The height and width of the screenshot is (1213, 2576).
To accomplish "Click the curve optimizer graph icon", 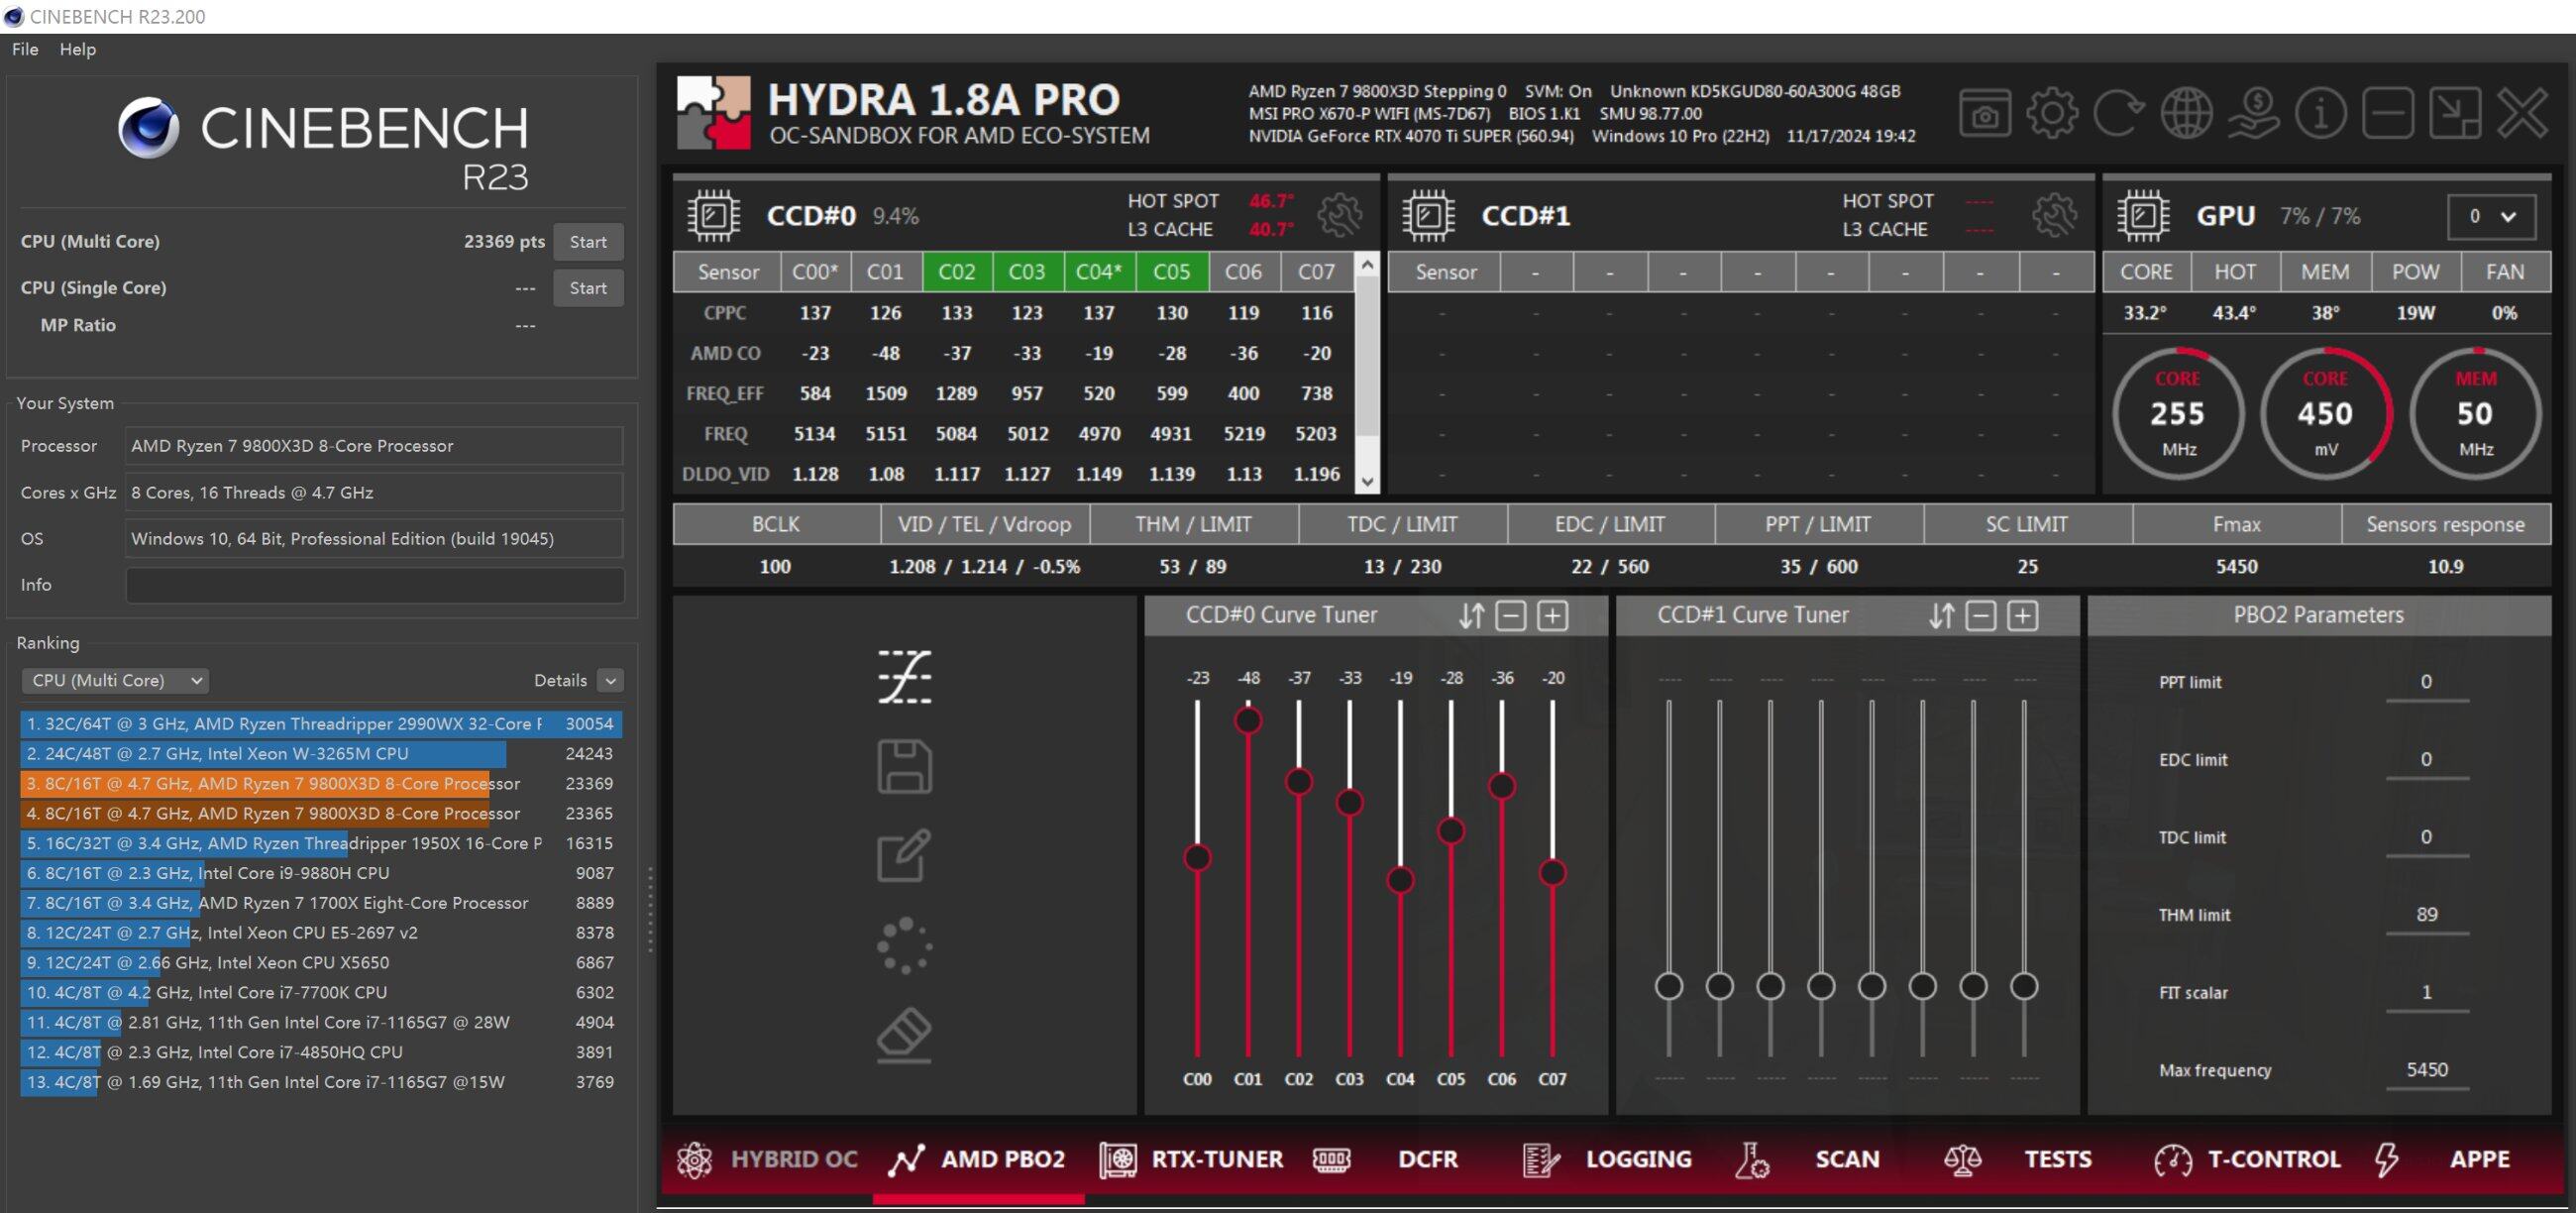I will point(904,677).
